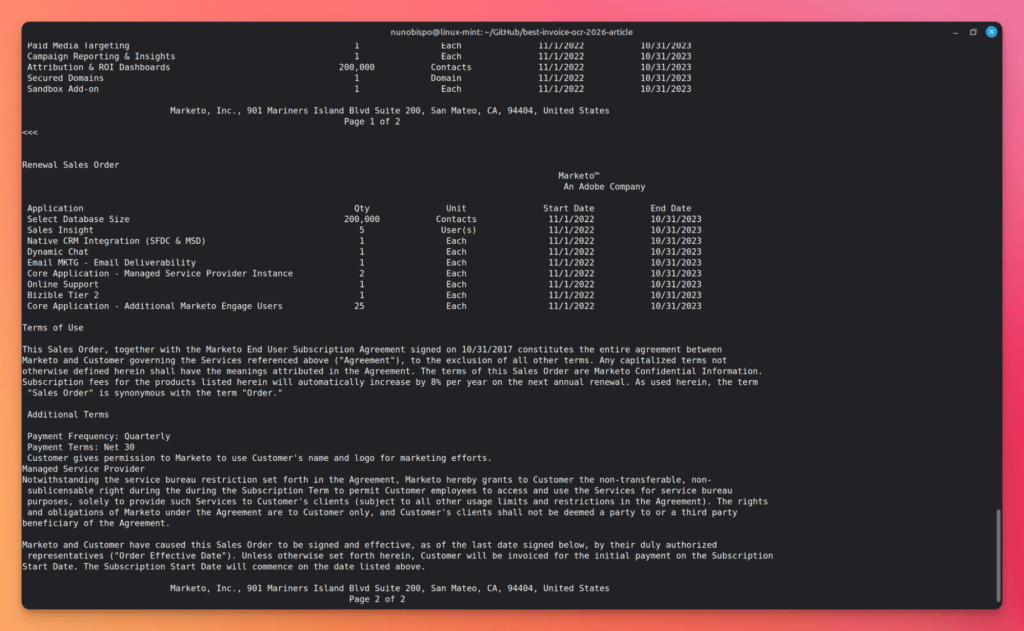The image size is (1024, 631).
Task: Close the terminal window
Action: pos(991,31)
